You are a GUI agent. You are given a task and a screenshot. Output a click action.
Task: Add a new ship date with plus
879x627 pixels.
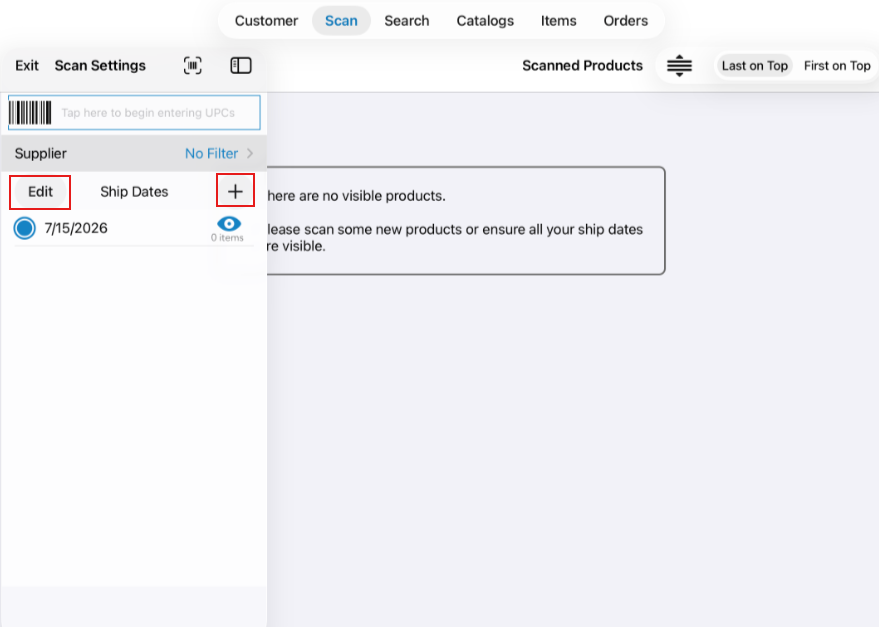[x=235, y=191]
